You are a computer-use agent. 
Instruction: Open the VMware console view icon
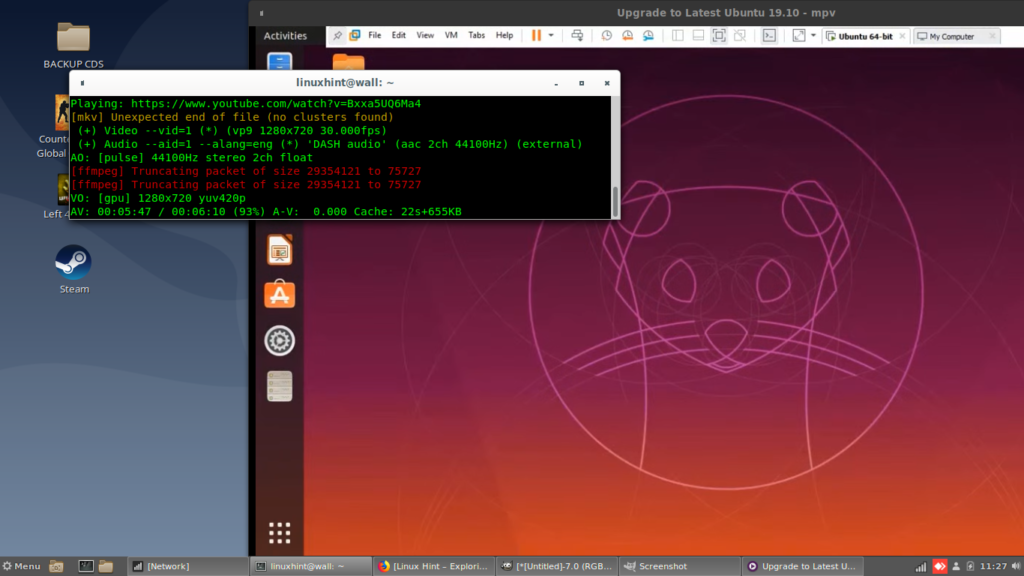769,35
